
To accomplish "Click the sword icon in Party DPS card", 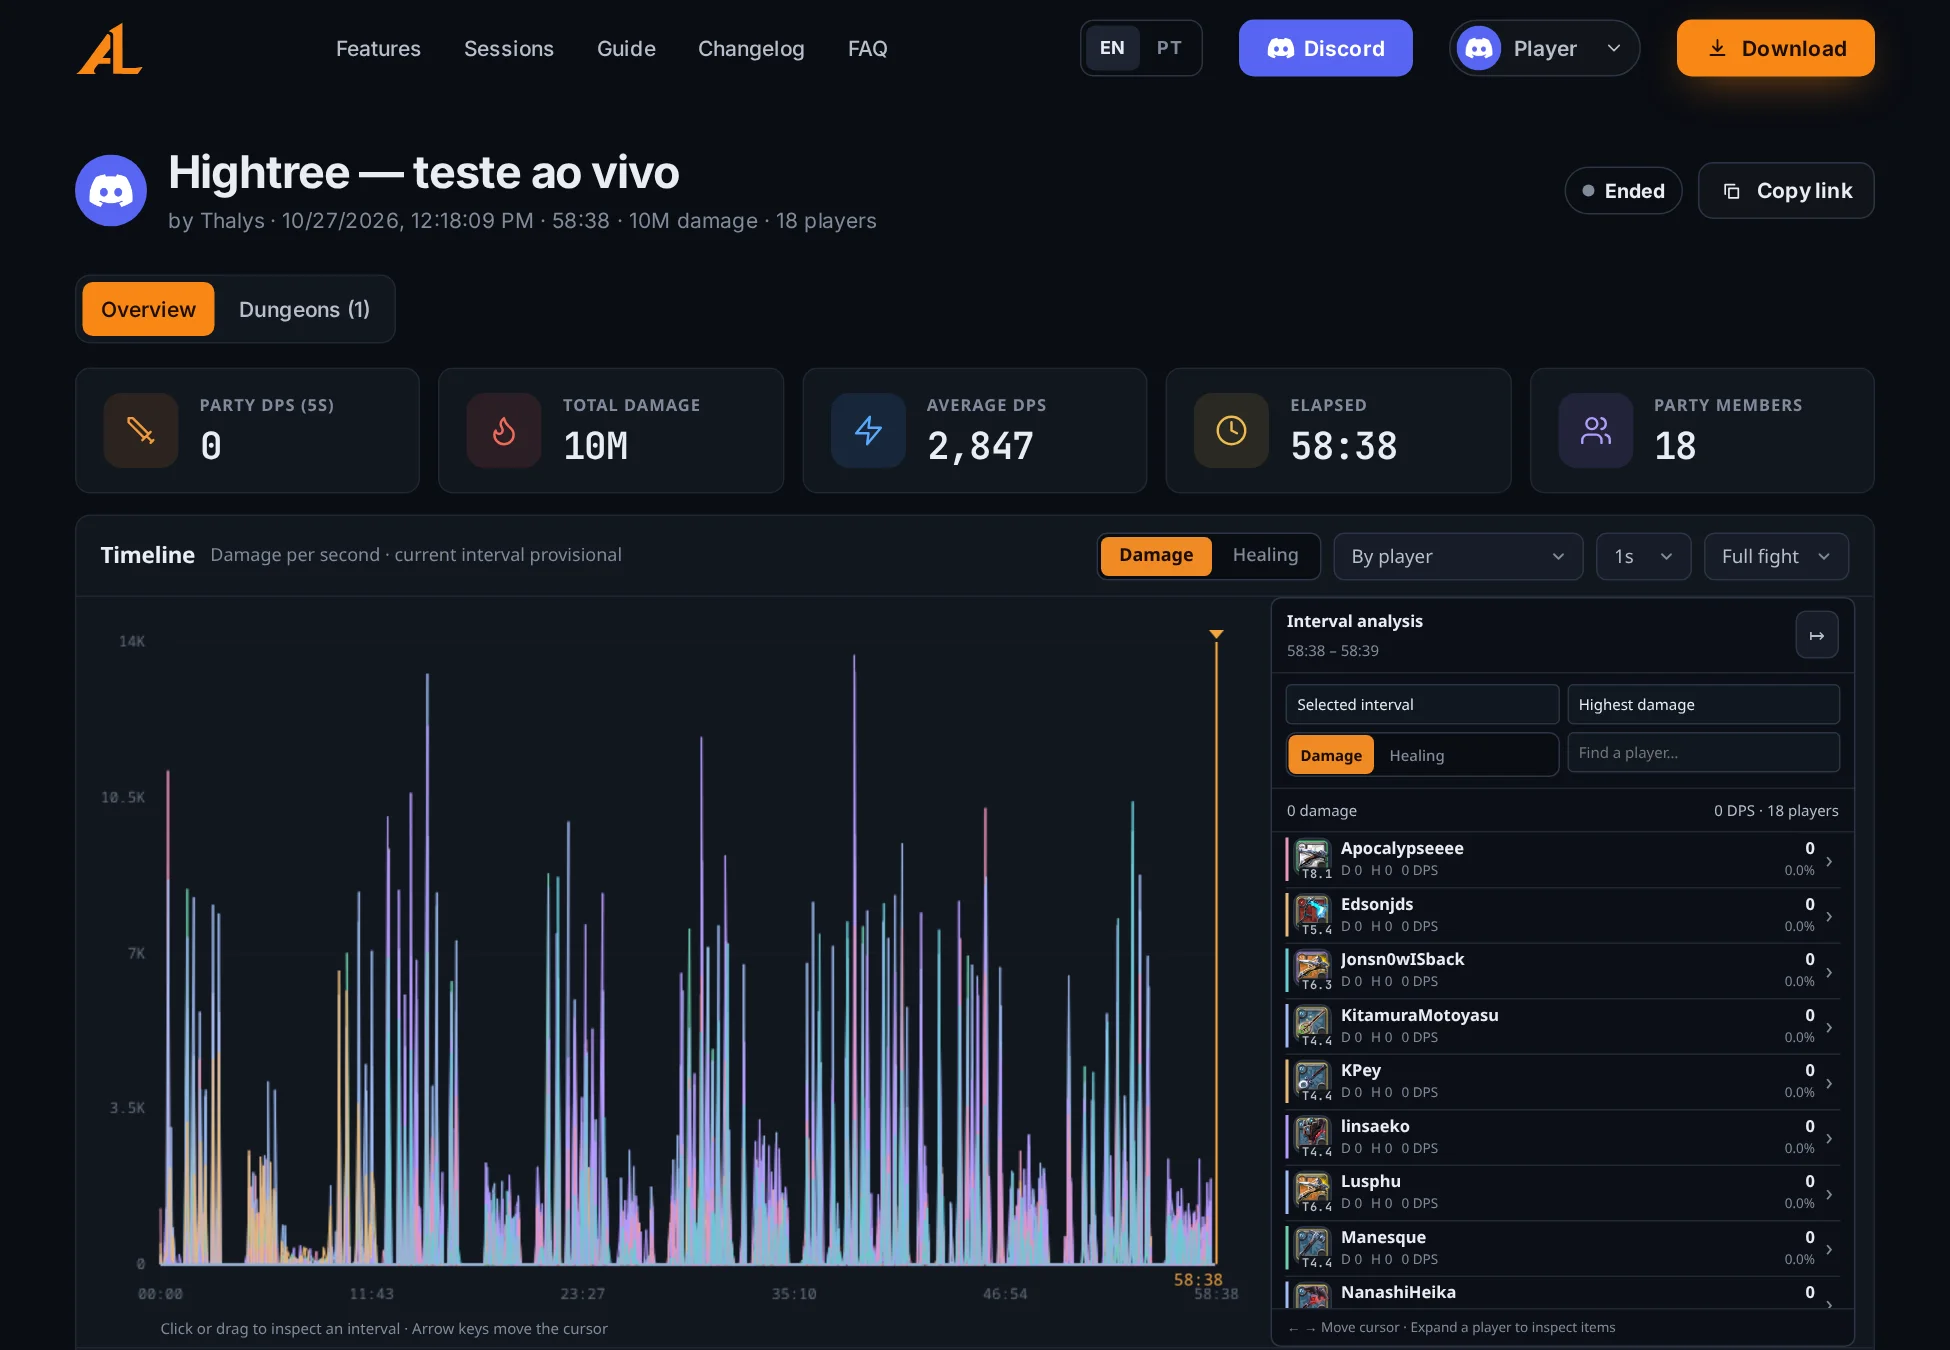I will 141,431.
